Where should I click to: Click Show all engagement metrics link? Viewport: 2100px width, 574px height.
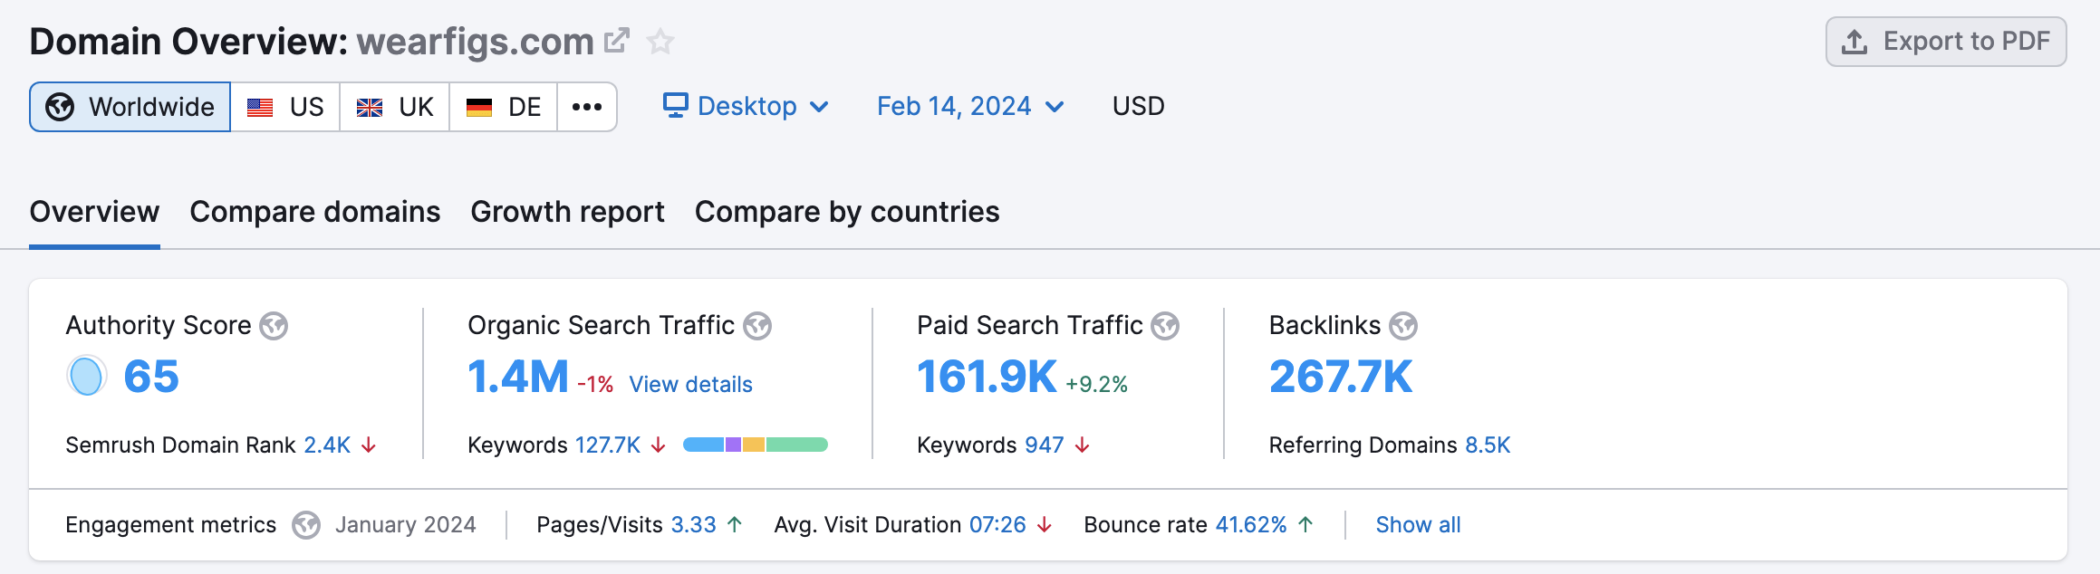pos(1418,525)
